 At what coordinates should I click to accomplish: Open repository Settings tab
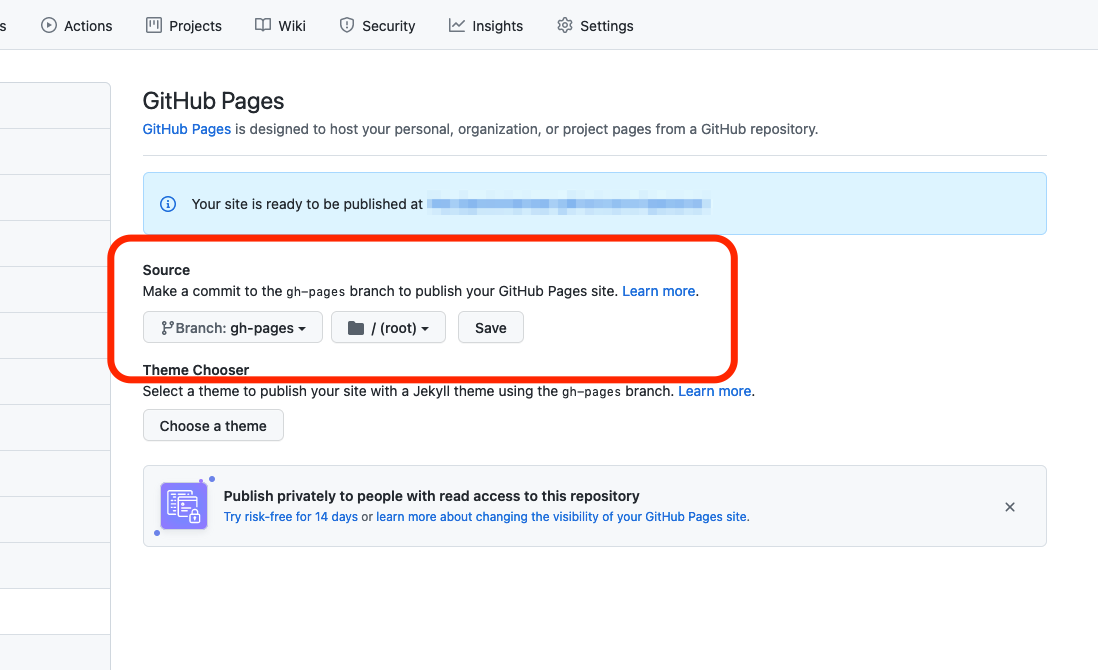[x=595, y=26]
